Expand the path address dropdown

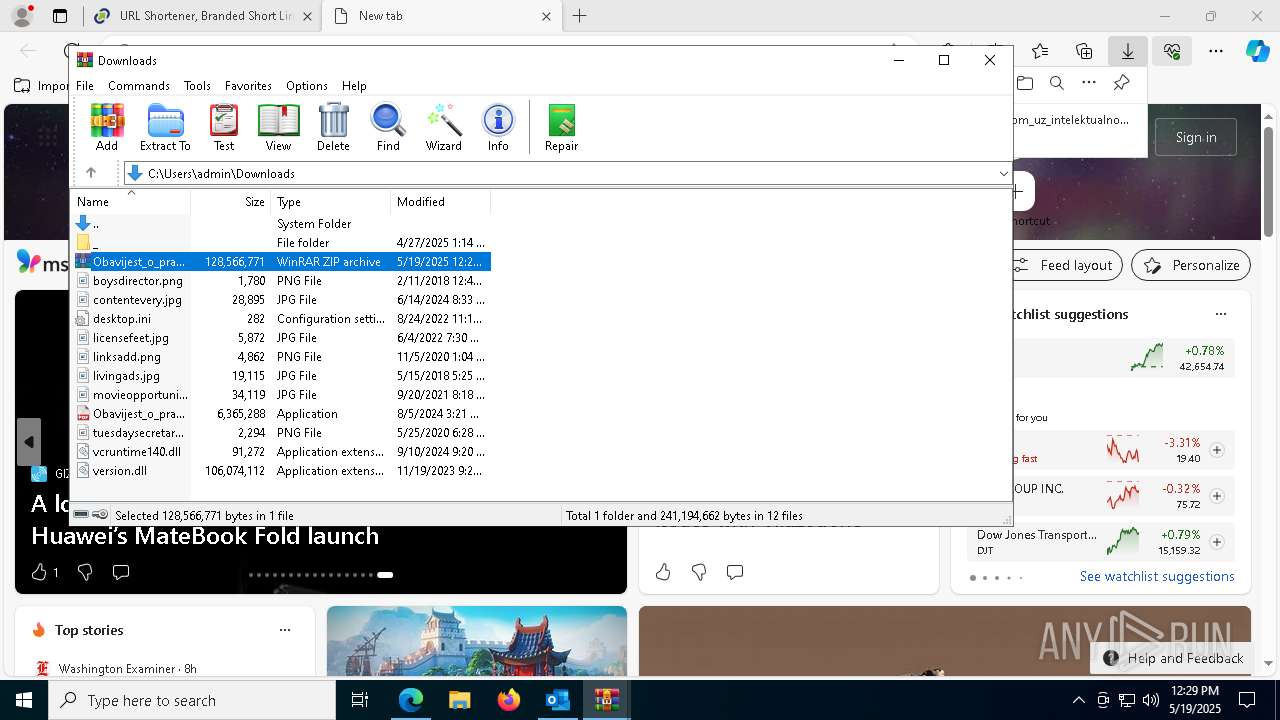point(1003,174)
